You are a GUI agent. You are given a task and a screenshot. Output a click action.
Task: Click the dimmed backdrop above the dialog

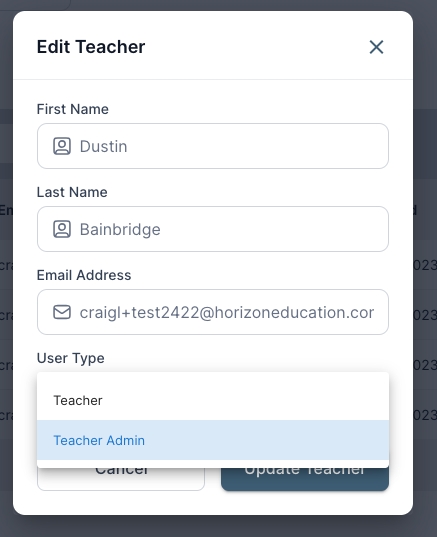pos(219,5)
